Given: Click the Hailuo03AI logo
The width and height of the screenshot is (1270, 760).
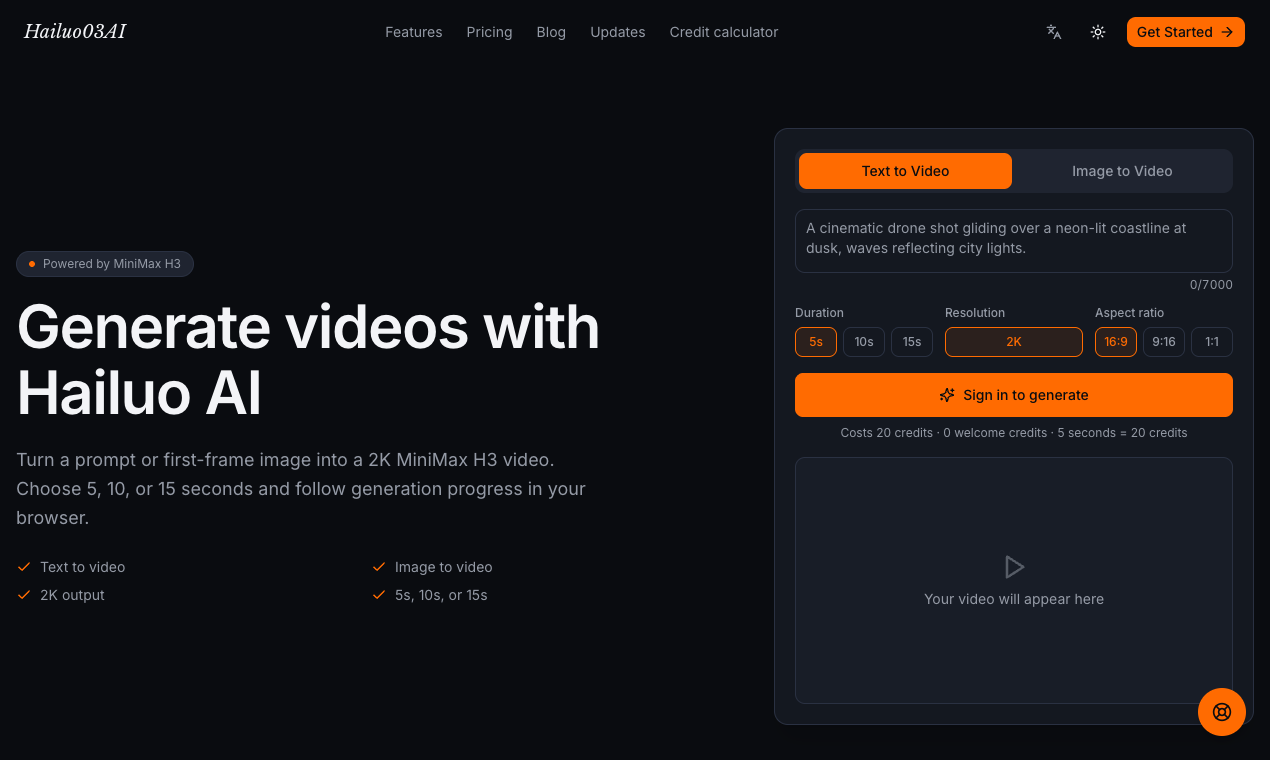Looking at the screenshot, I should click(x=75, y=32).
